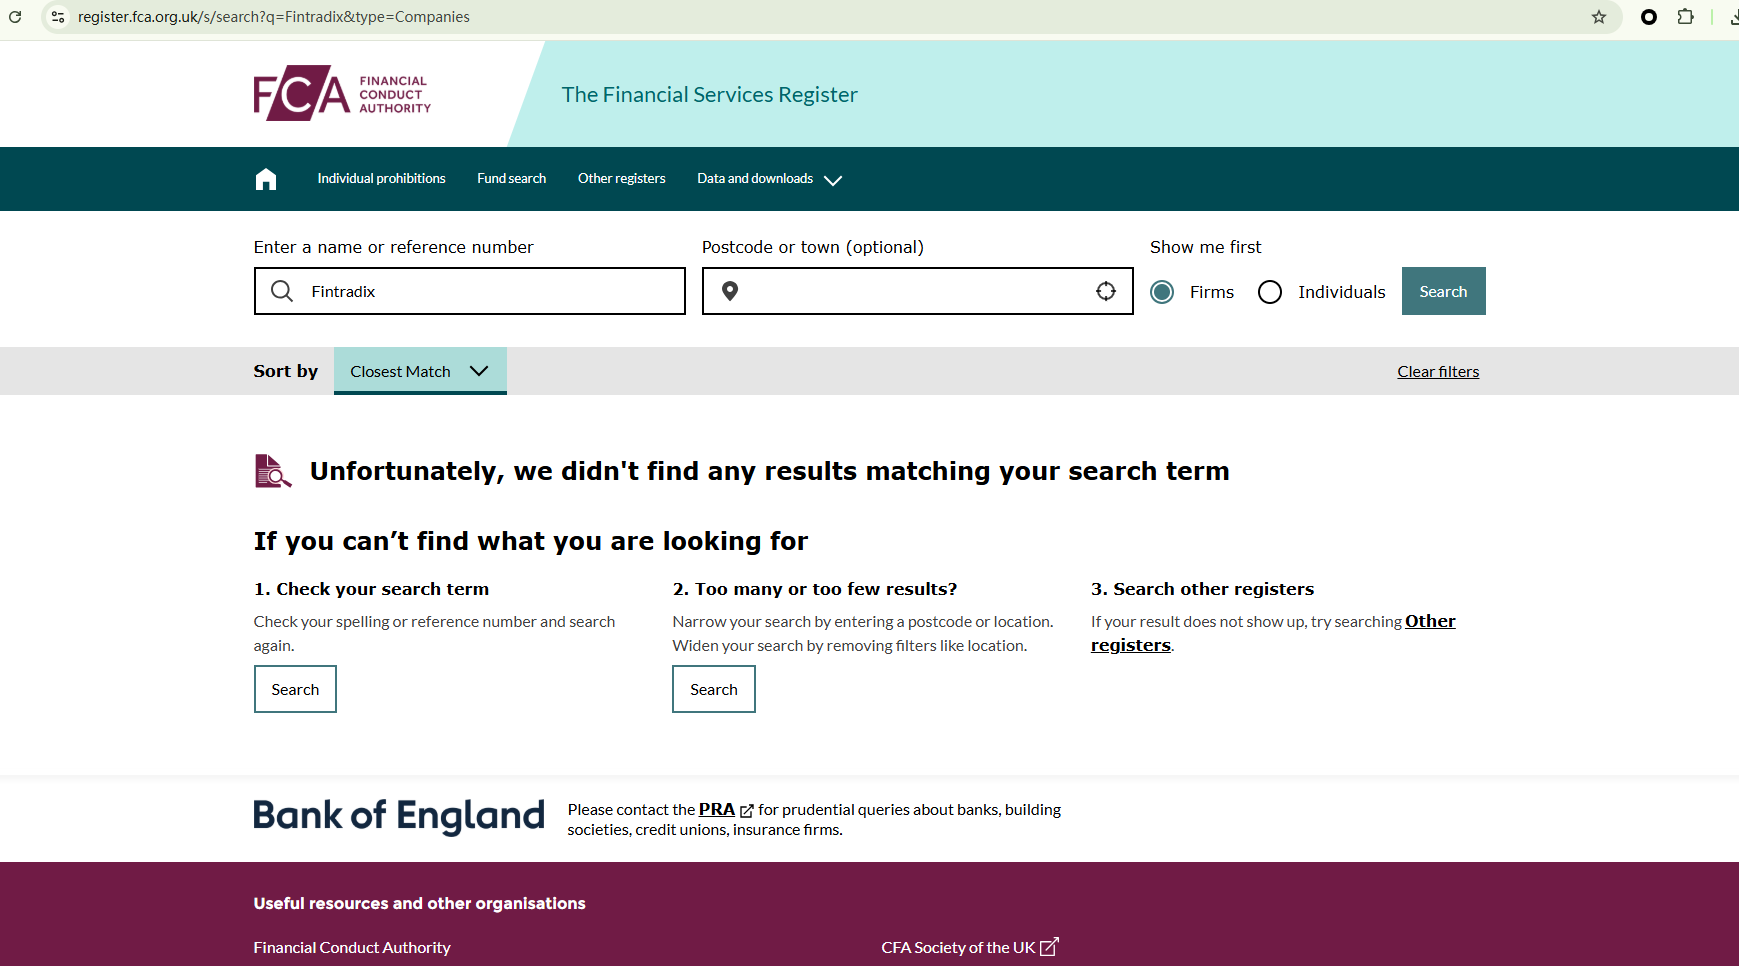This screenshot has height=966, width=1739.
Task: Use current location crosshair icon in postcode field
Action: point(1106,291)
